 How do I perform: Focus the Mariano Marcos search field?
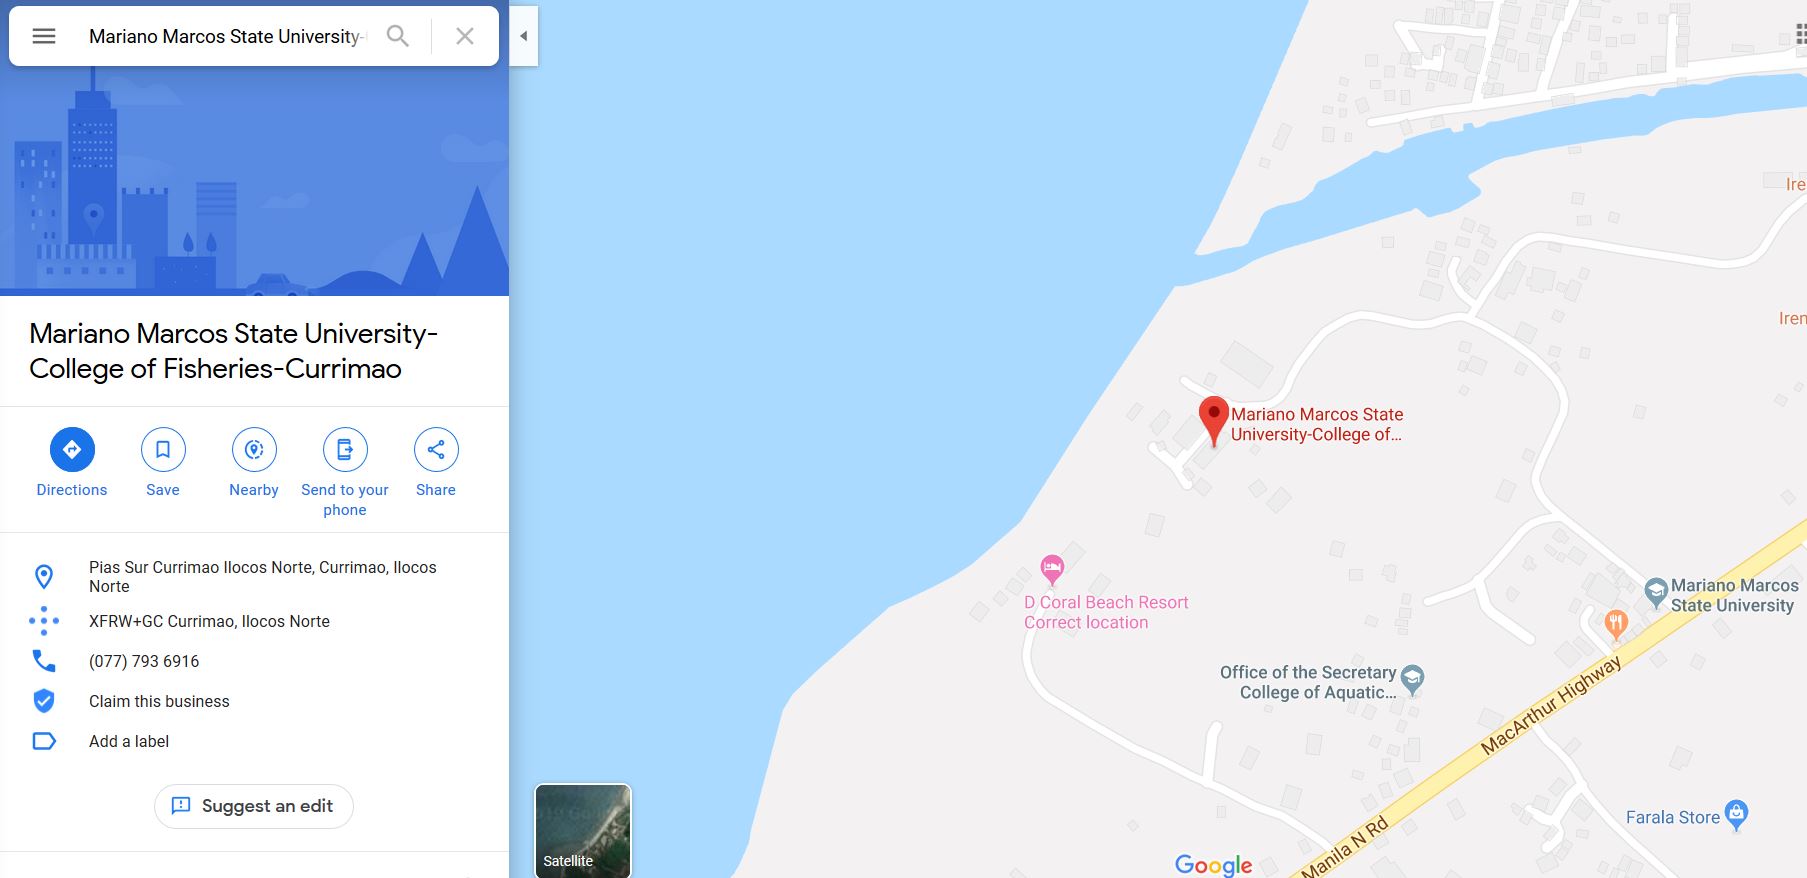[228, 36]
